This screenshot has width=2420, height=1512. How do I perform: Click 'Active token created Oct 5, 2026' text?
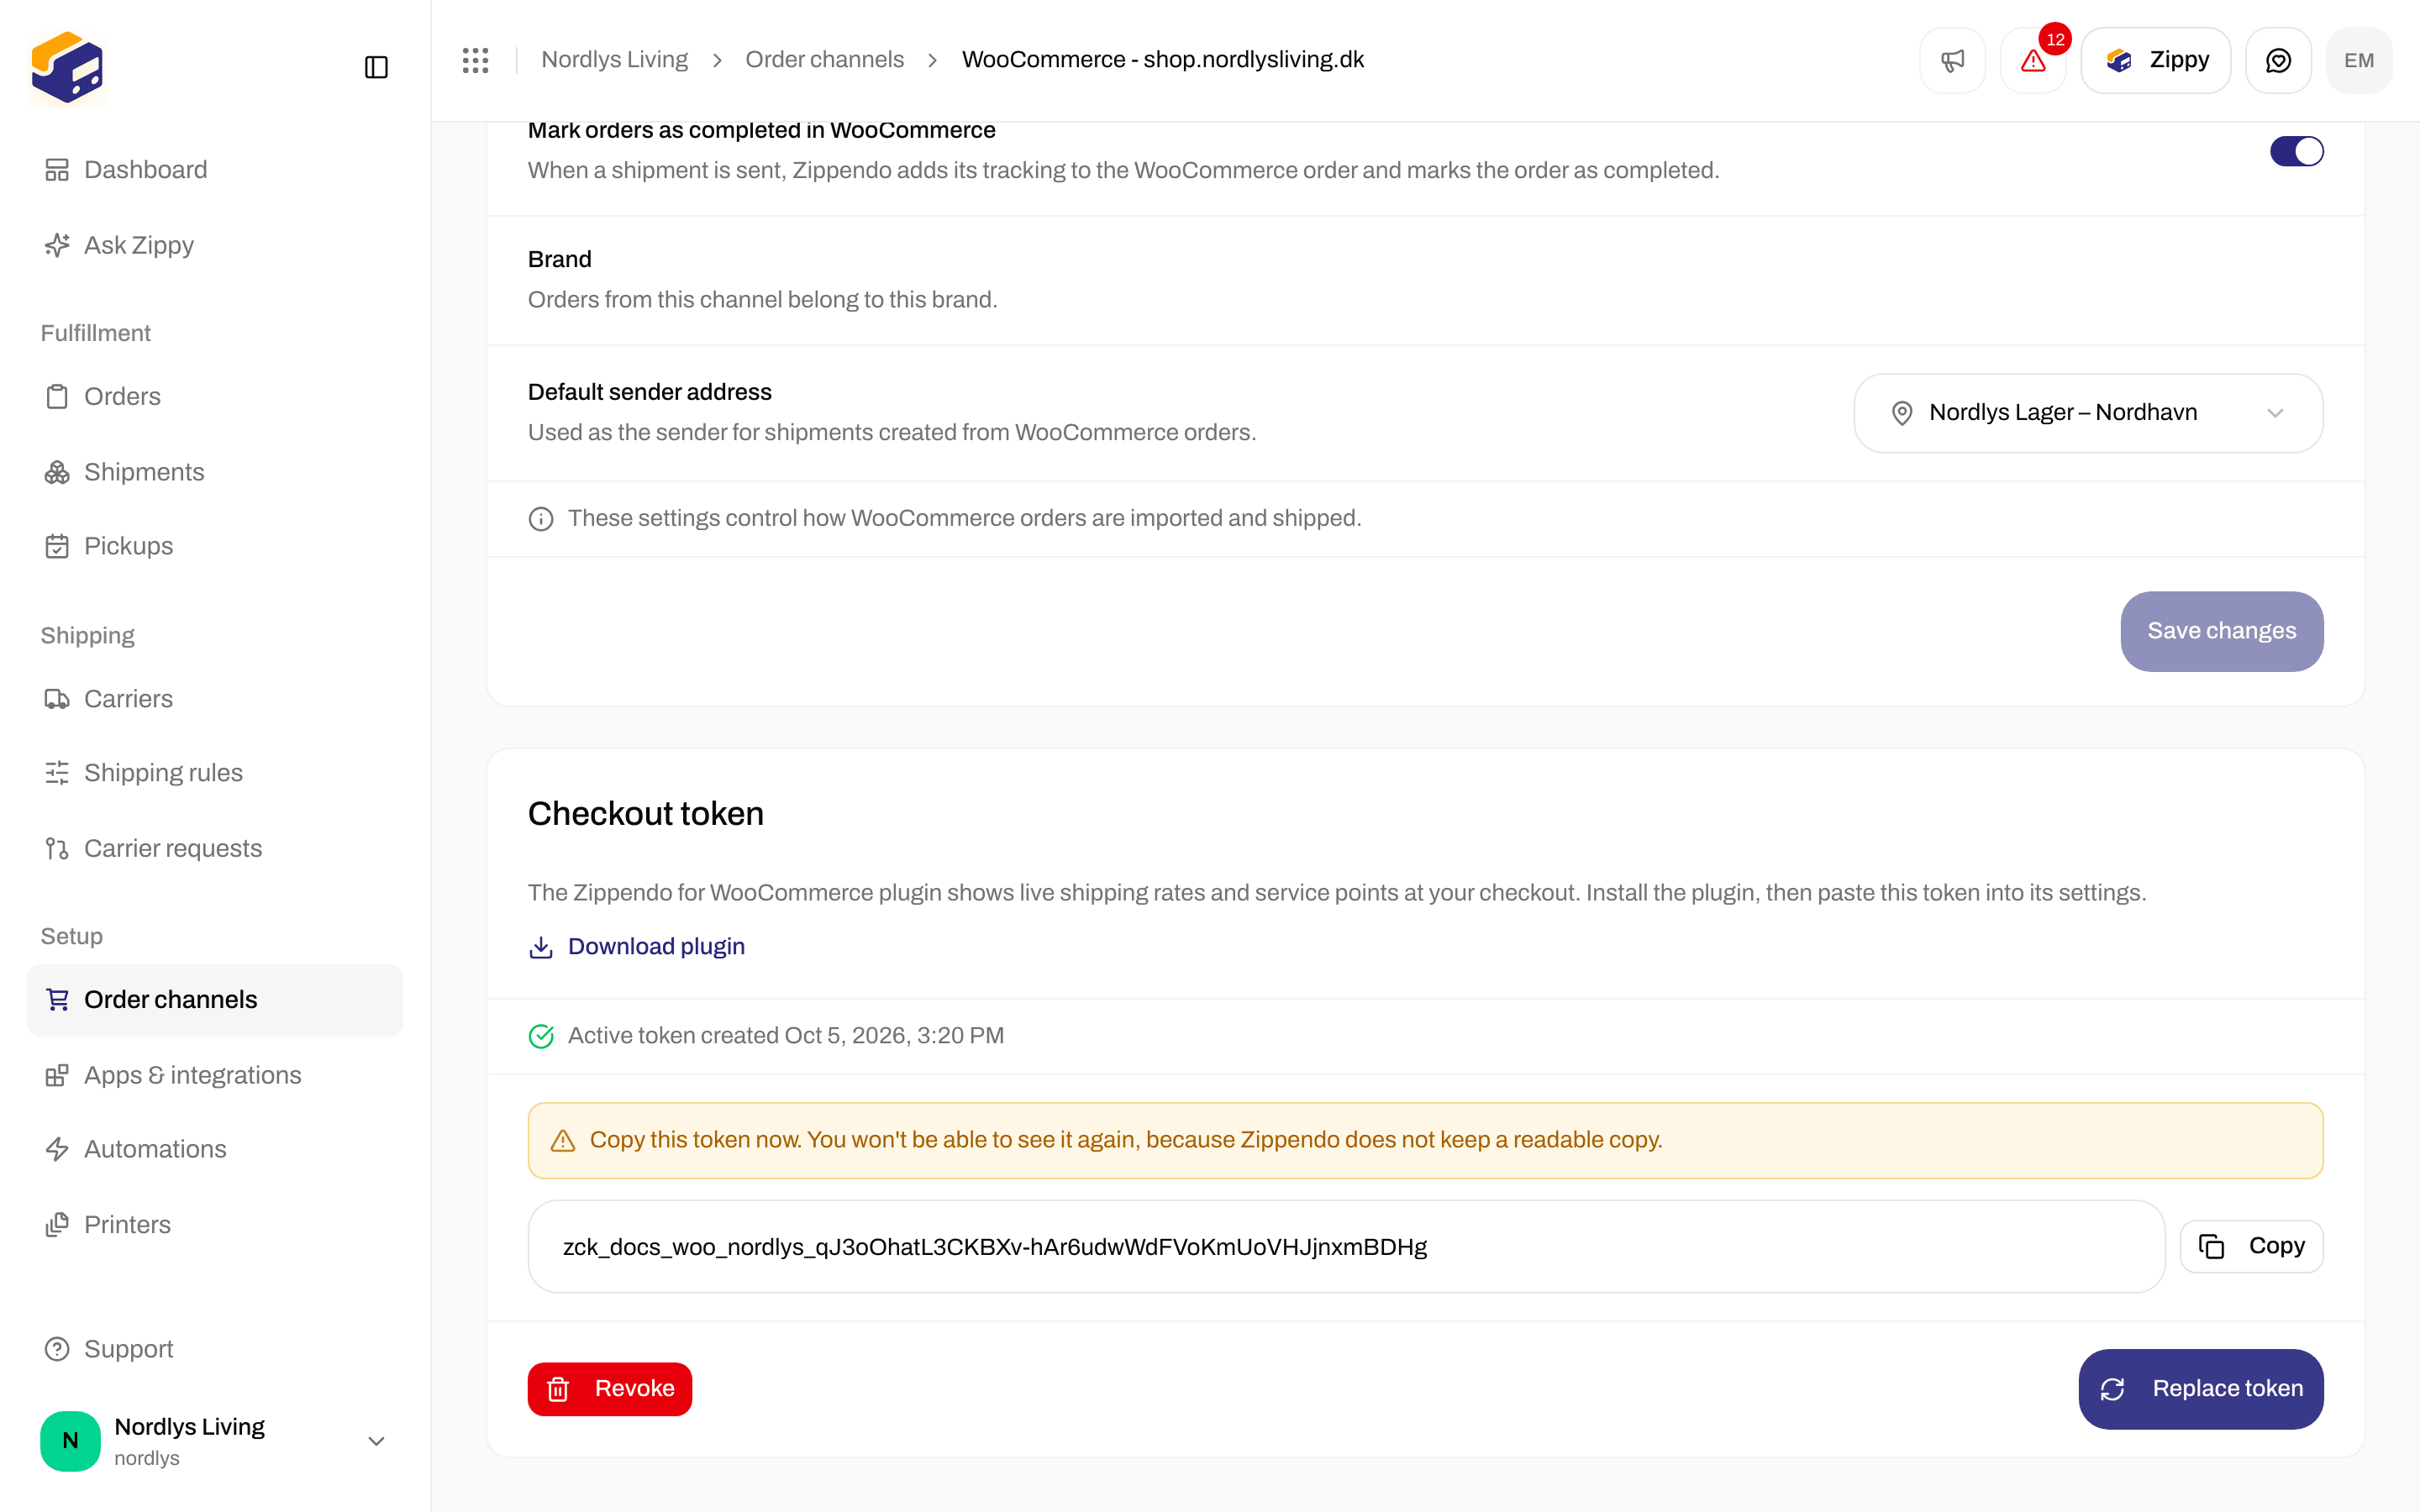[786, 1036]
